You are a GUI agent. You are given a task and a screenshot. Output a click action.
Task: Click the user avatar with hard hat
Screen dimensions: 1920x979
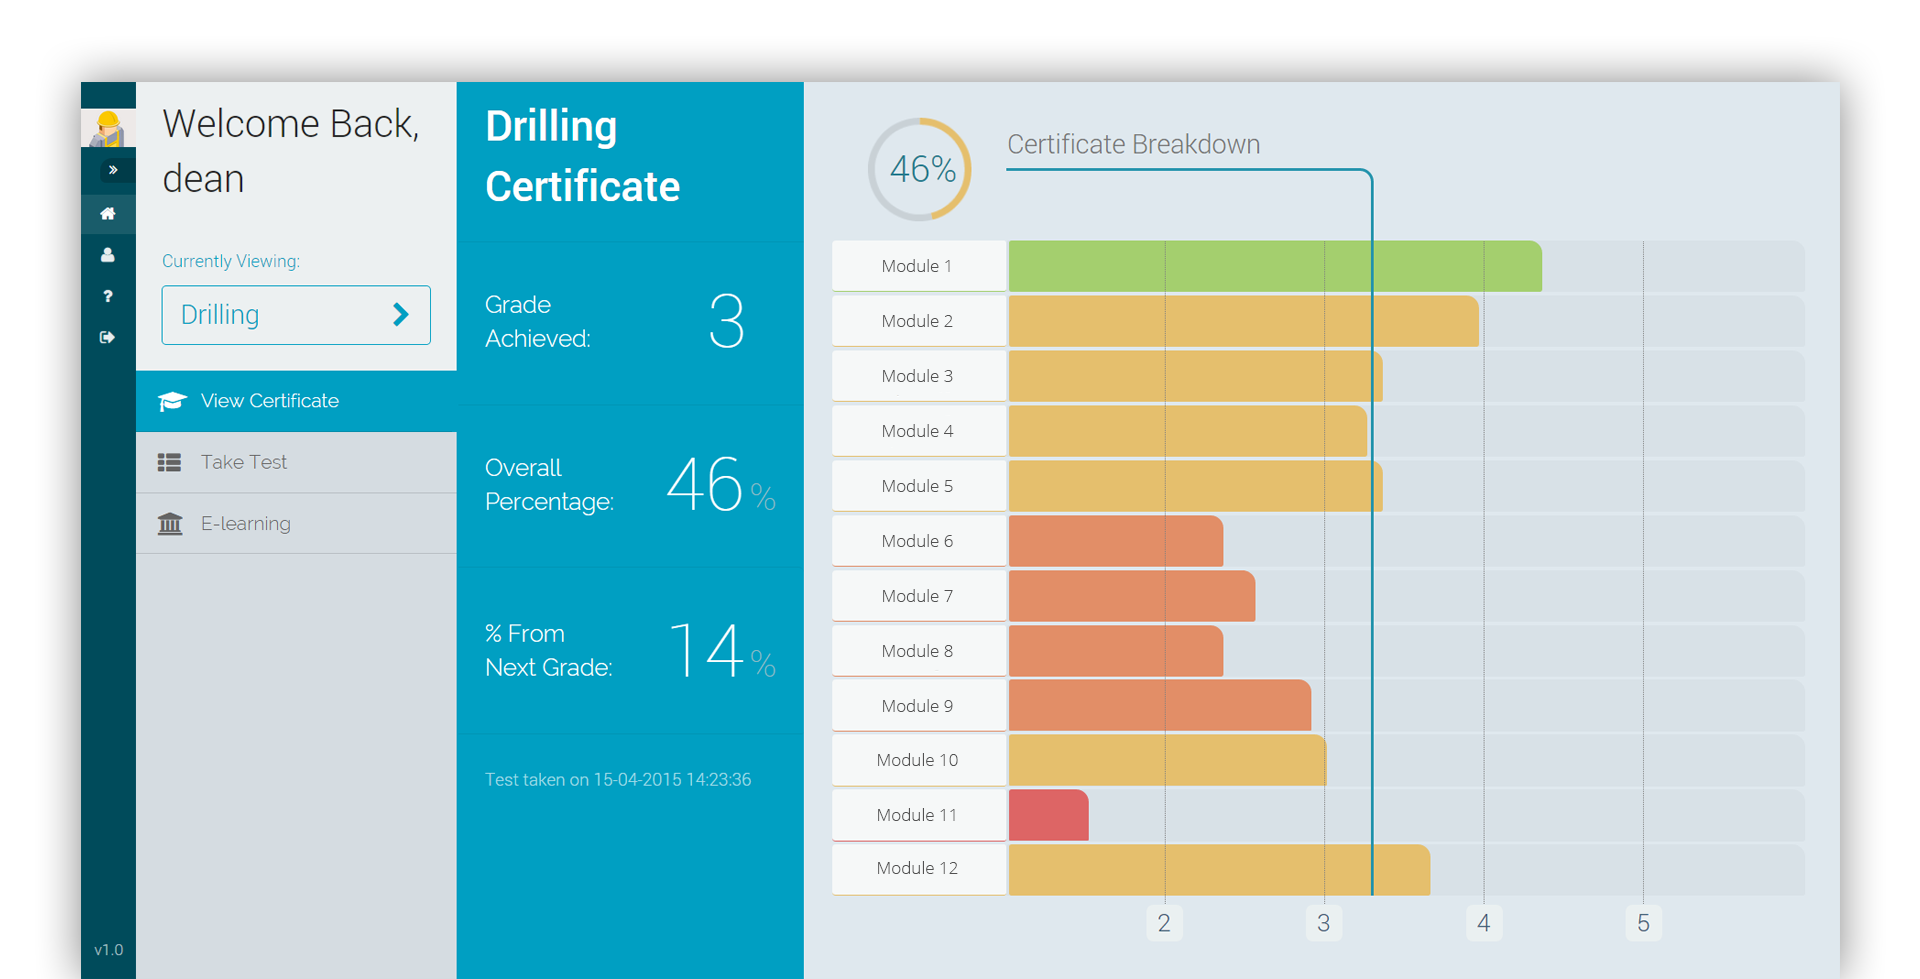[x=108, y=129]
